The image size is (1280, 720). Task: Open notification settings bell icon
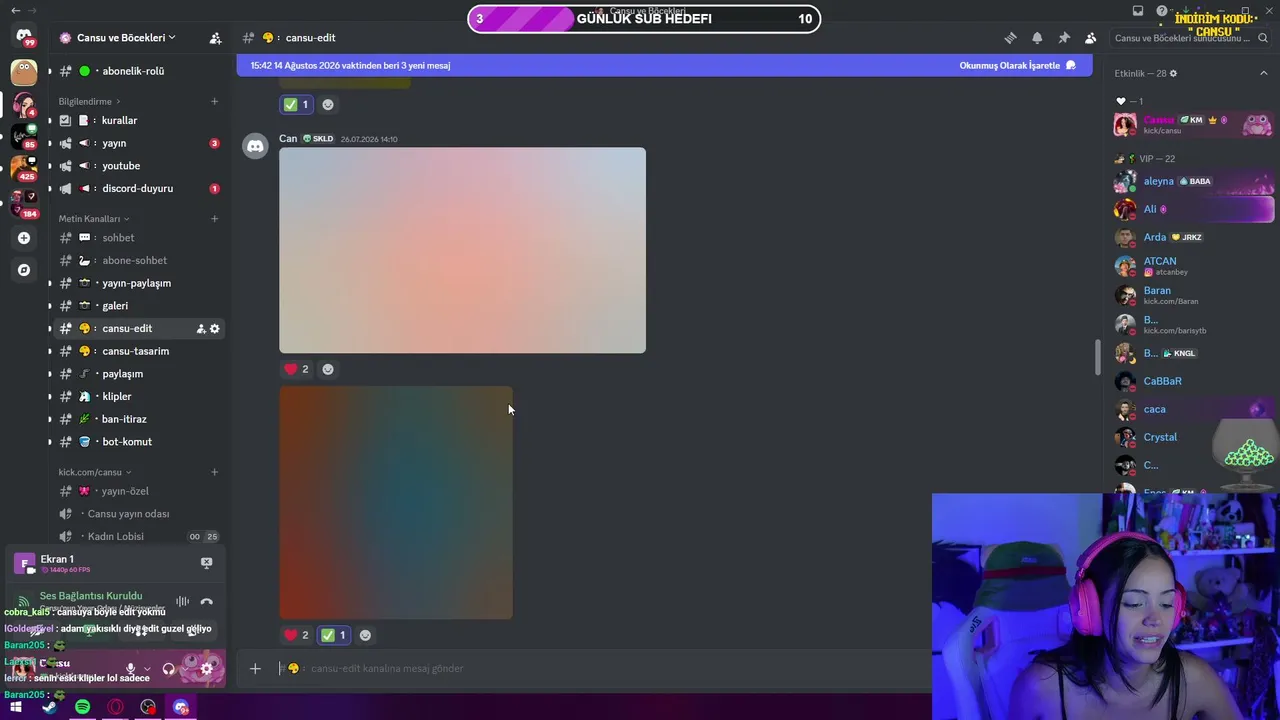1037,38
